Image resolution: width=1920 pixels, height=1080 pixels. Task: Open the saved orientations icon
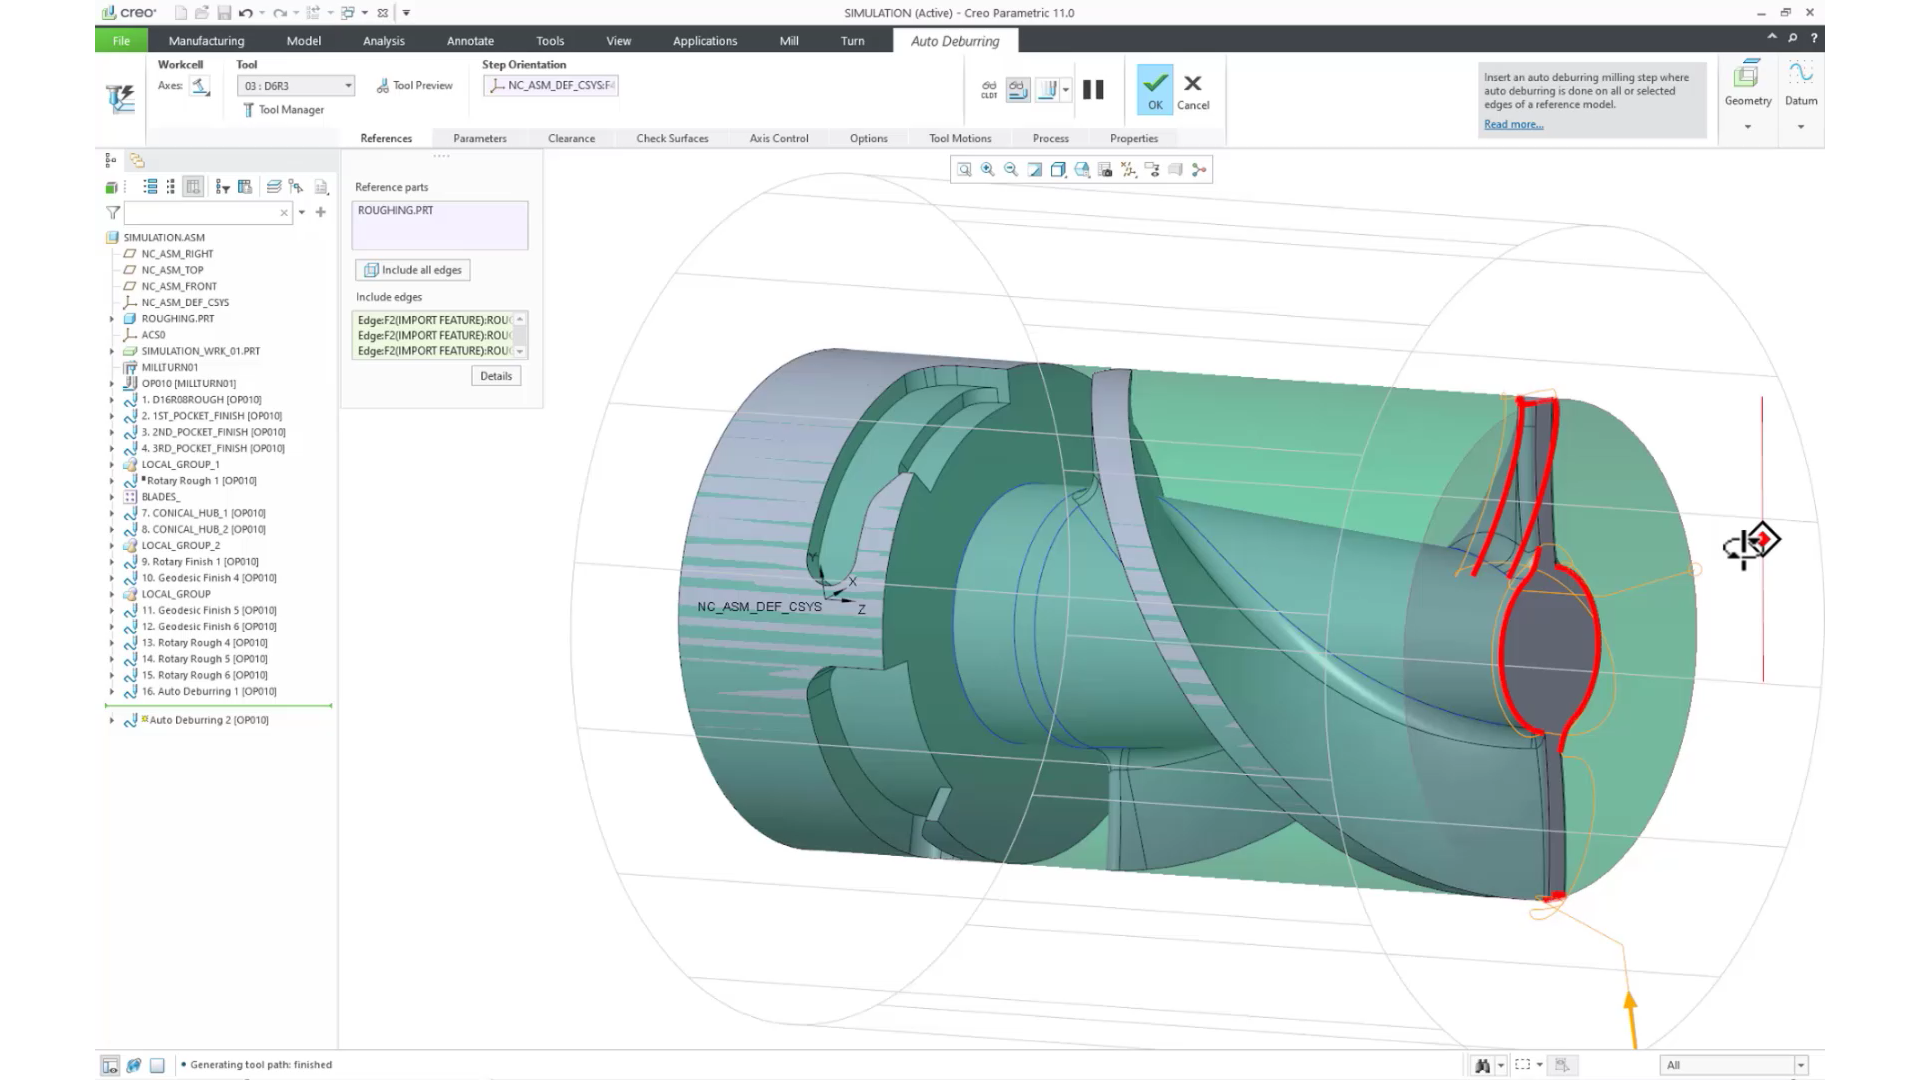tap(1081, 170)
